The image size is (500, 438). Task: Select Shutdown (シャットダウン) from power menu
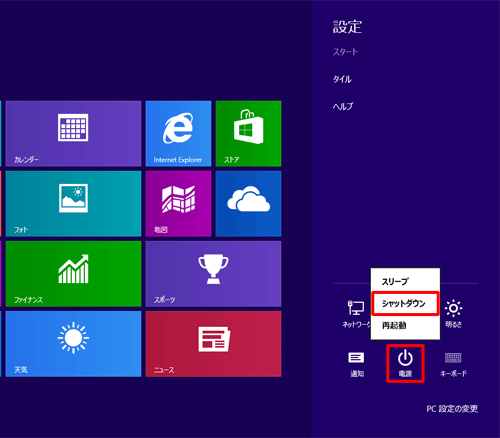click(x=405, y=303)
